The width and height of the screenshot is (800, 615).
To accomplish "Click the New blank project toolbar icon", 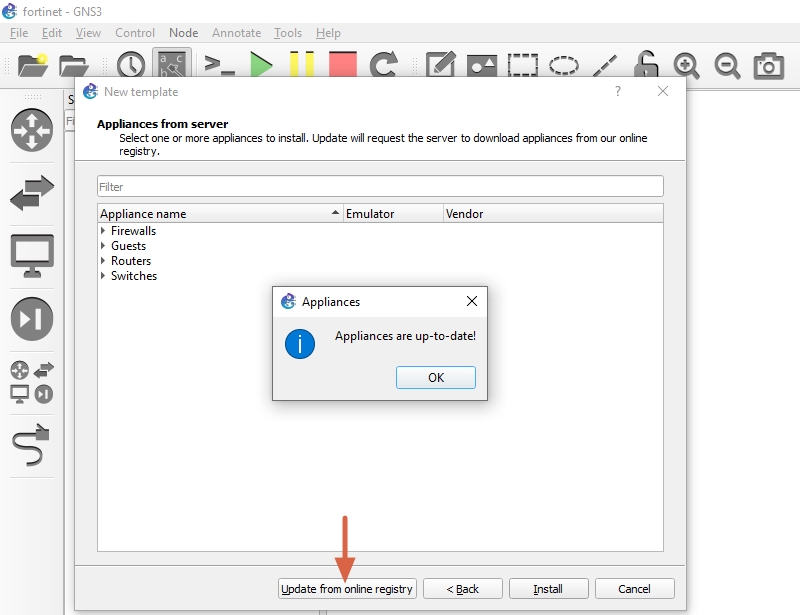I will (x=33, y=65).
